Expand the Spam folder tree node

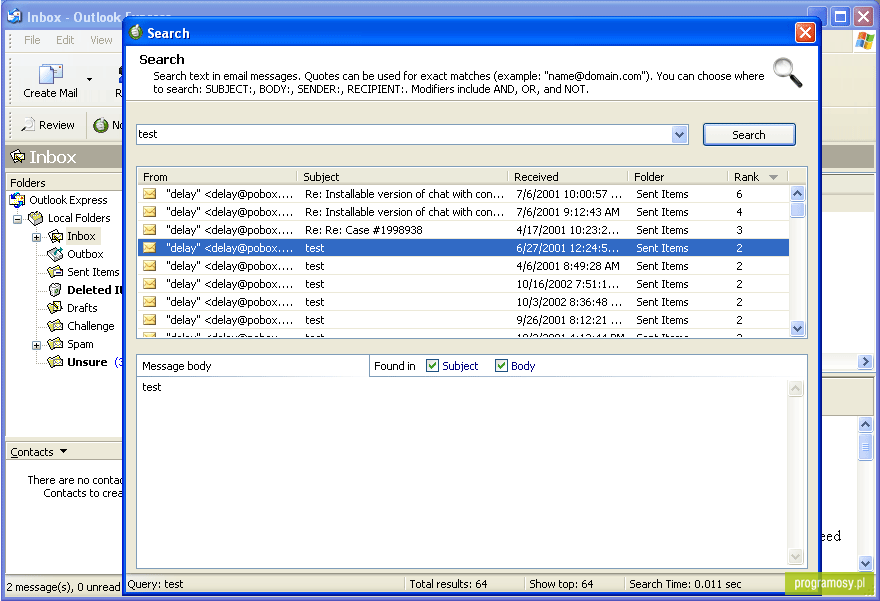pyautogui.click(x=36, y=345)
